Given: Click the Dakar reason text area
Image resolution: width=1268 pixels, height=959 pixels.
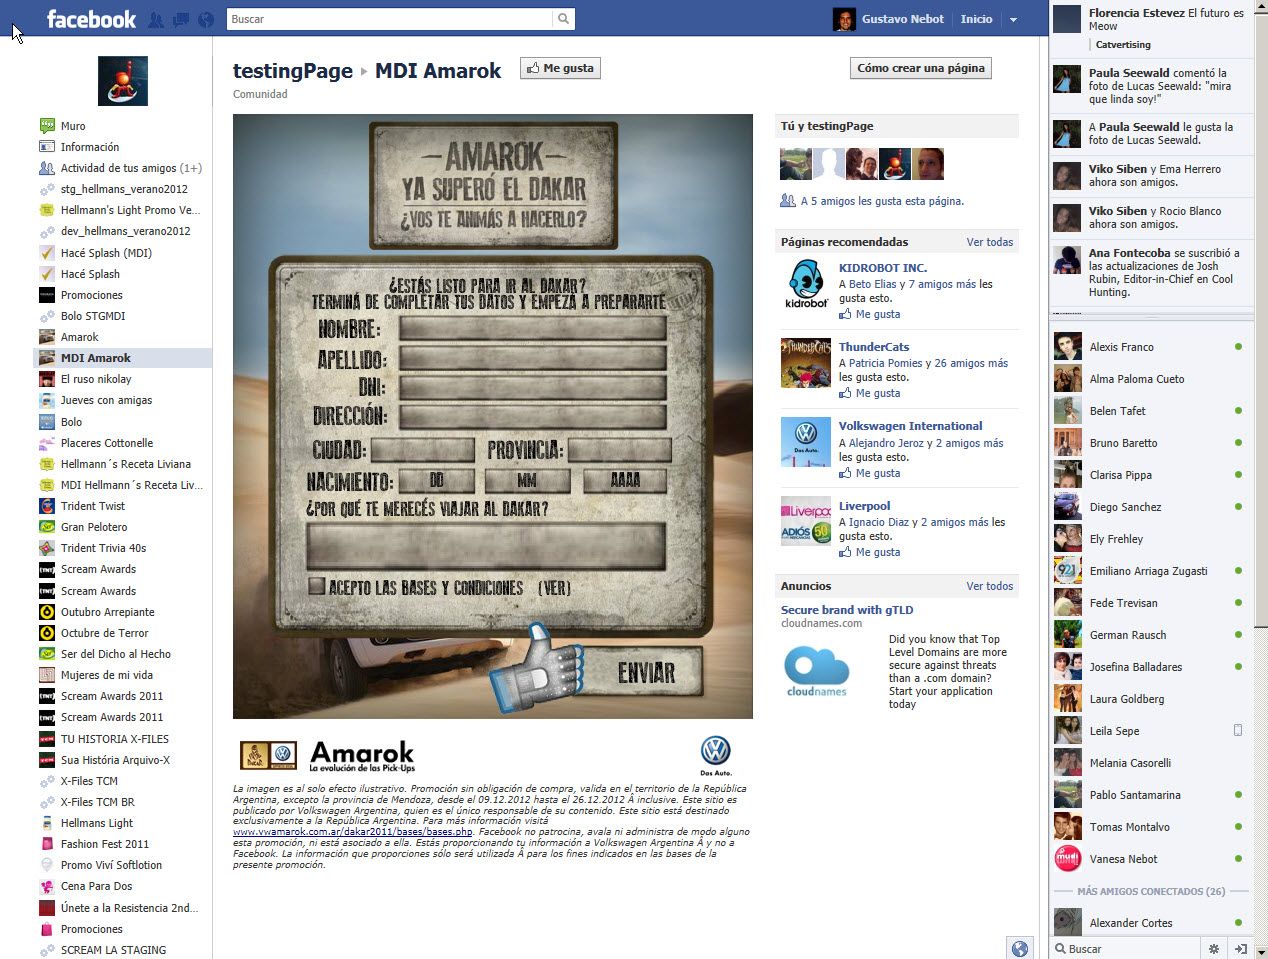Looking at the screenshot, I should pos(486,546).
